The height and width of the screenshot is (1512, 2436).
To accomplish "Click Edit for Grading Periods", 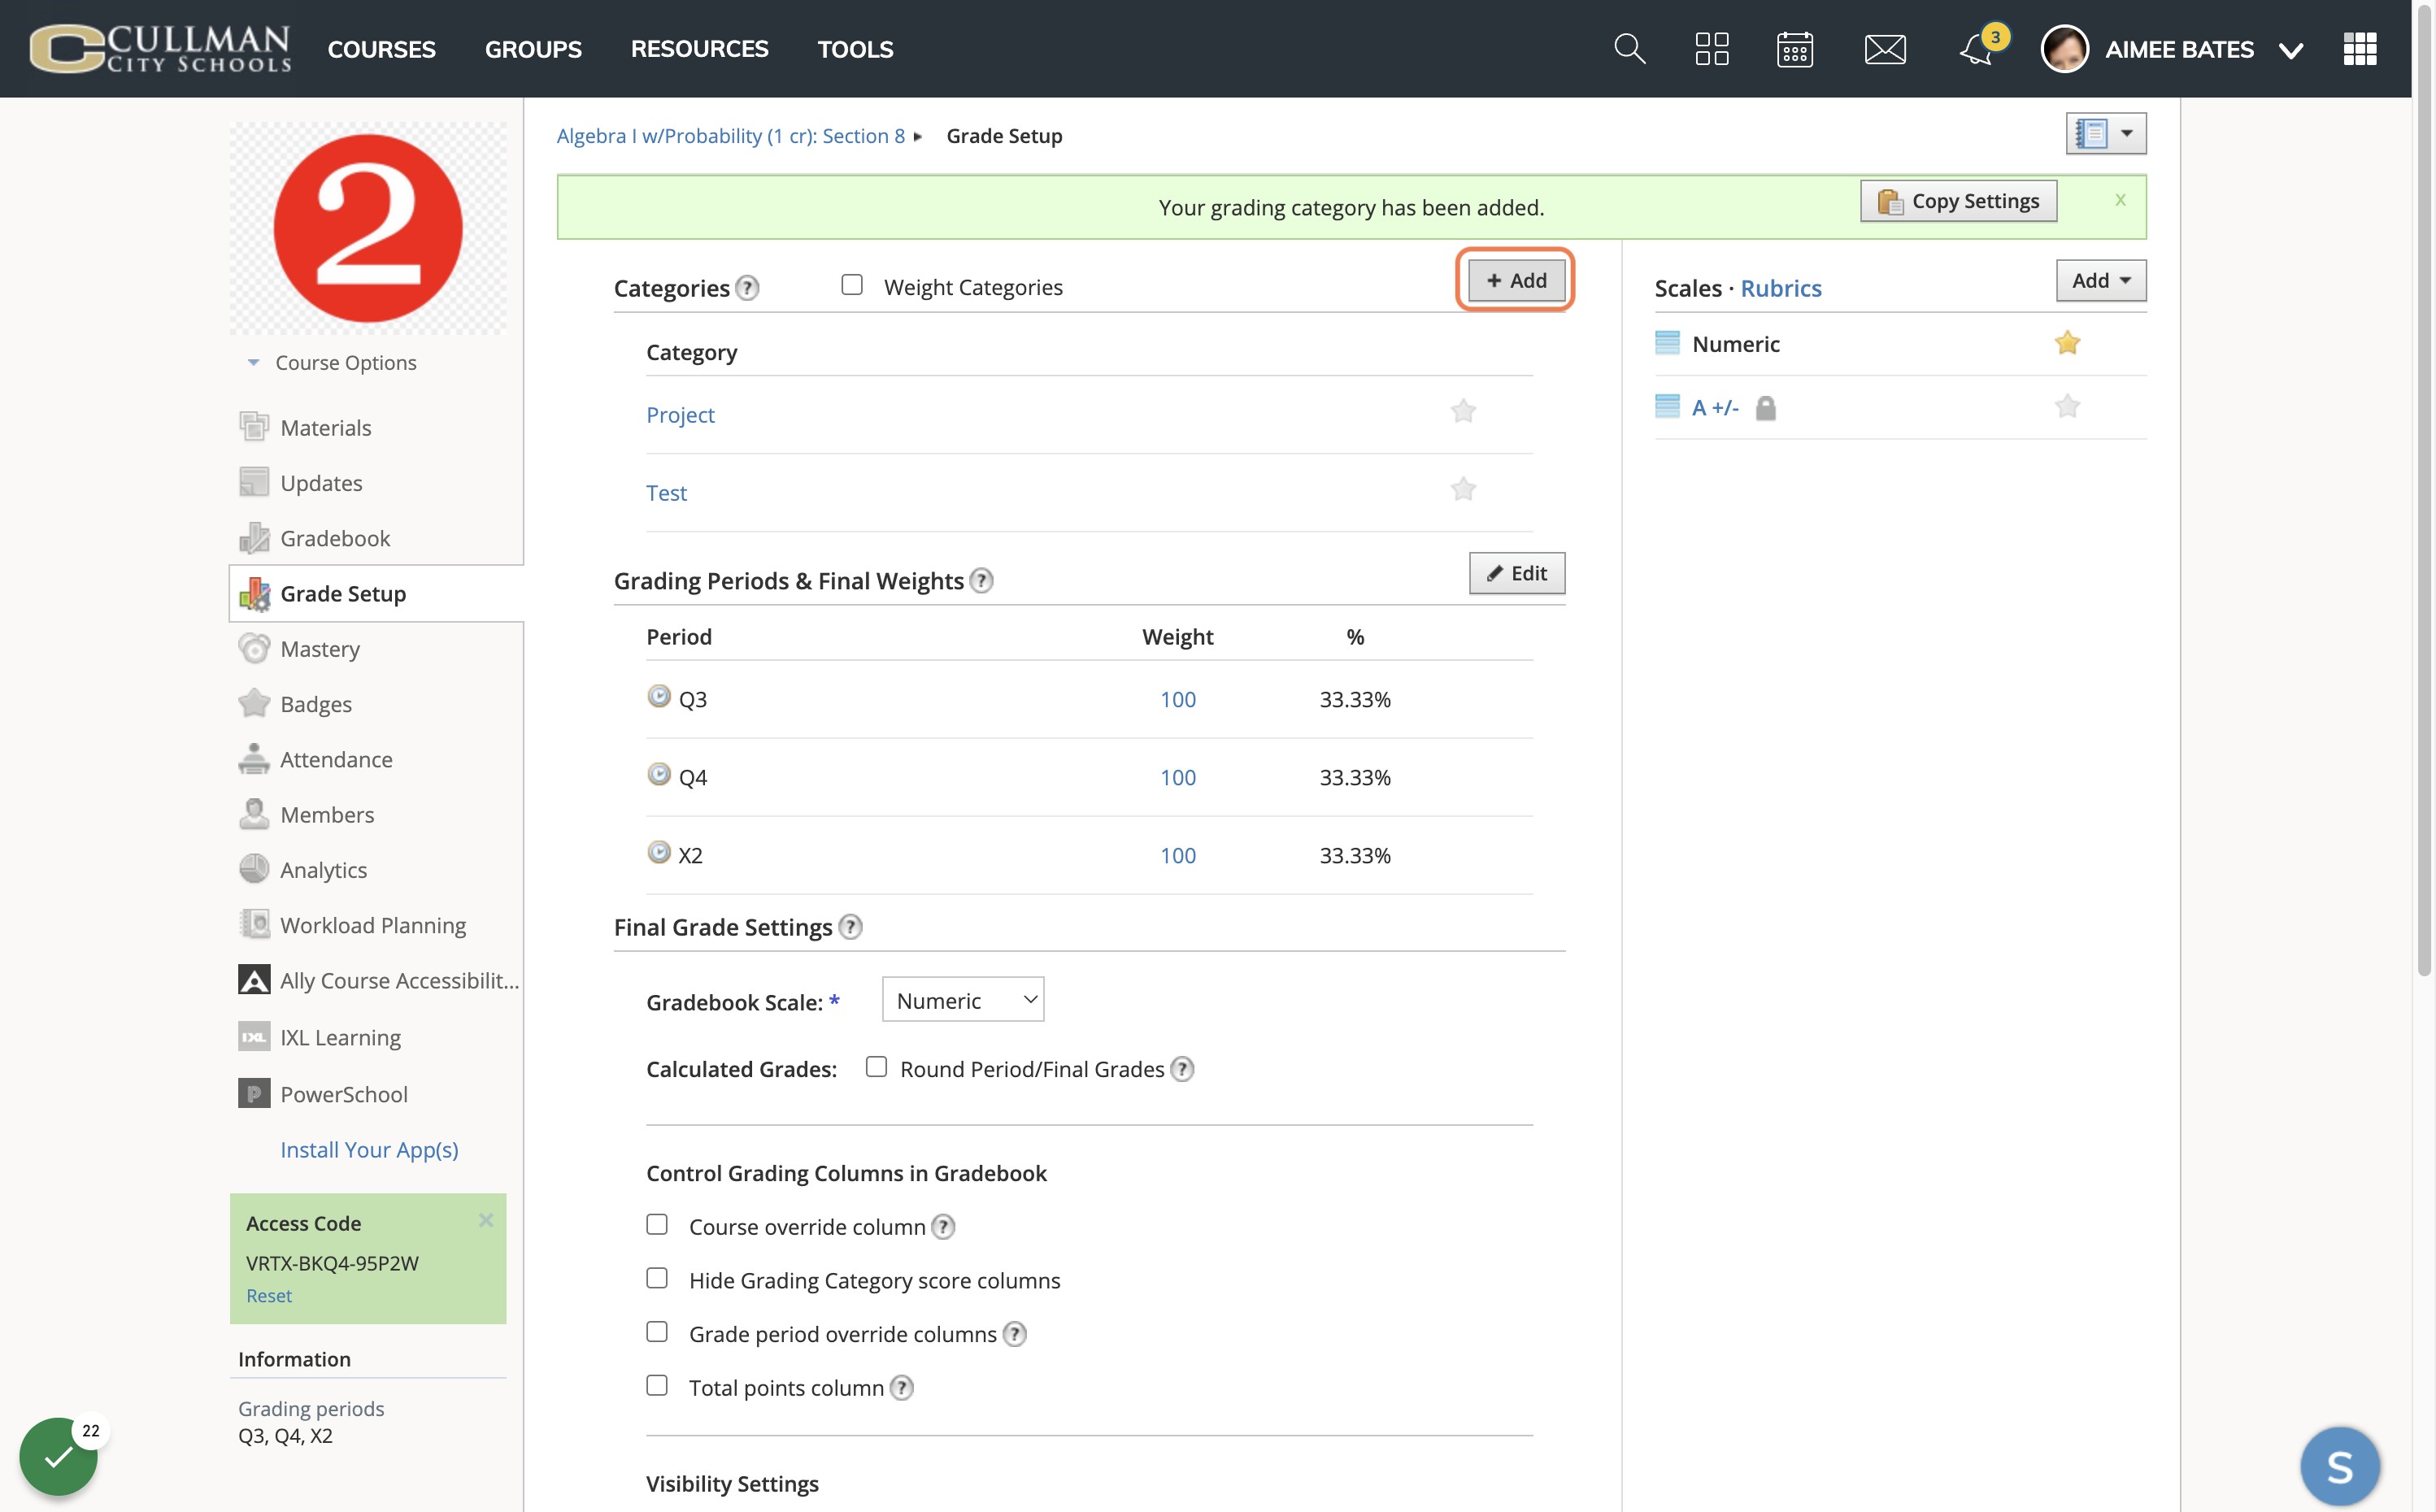I will [1517, 574].
